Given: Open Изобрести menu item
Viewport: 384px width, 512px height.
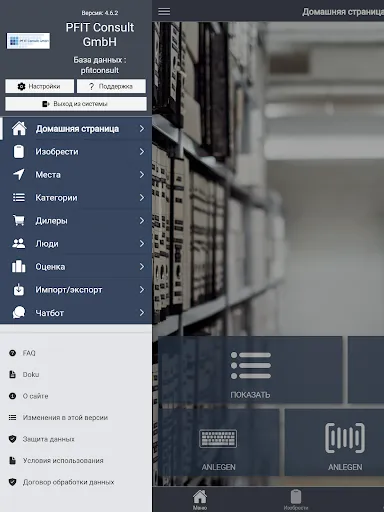Looking at the screenshot, I should (x=76, y=152).
